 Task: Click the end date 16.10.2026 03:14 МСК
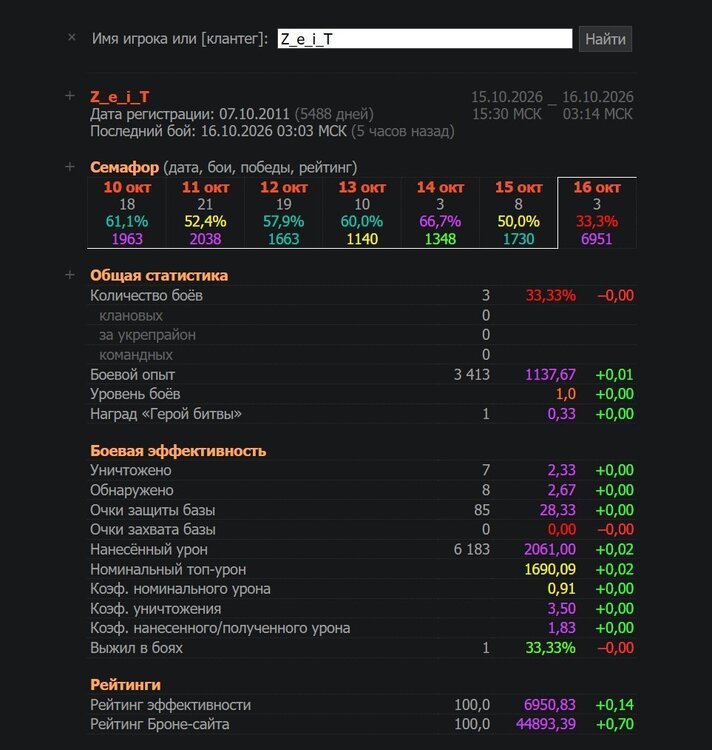[x=598, y=105]
